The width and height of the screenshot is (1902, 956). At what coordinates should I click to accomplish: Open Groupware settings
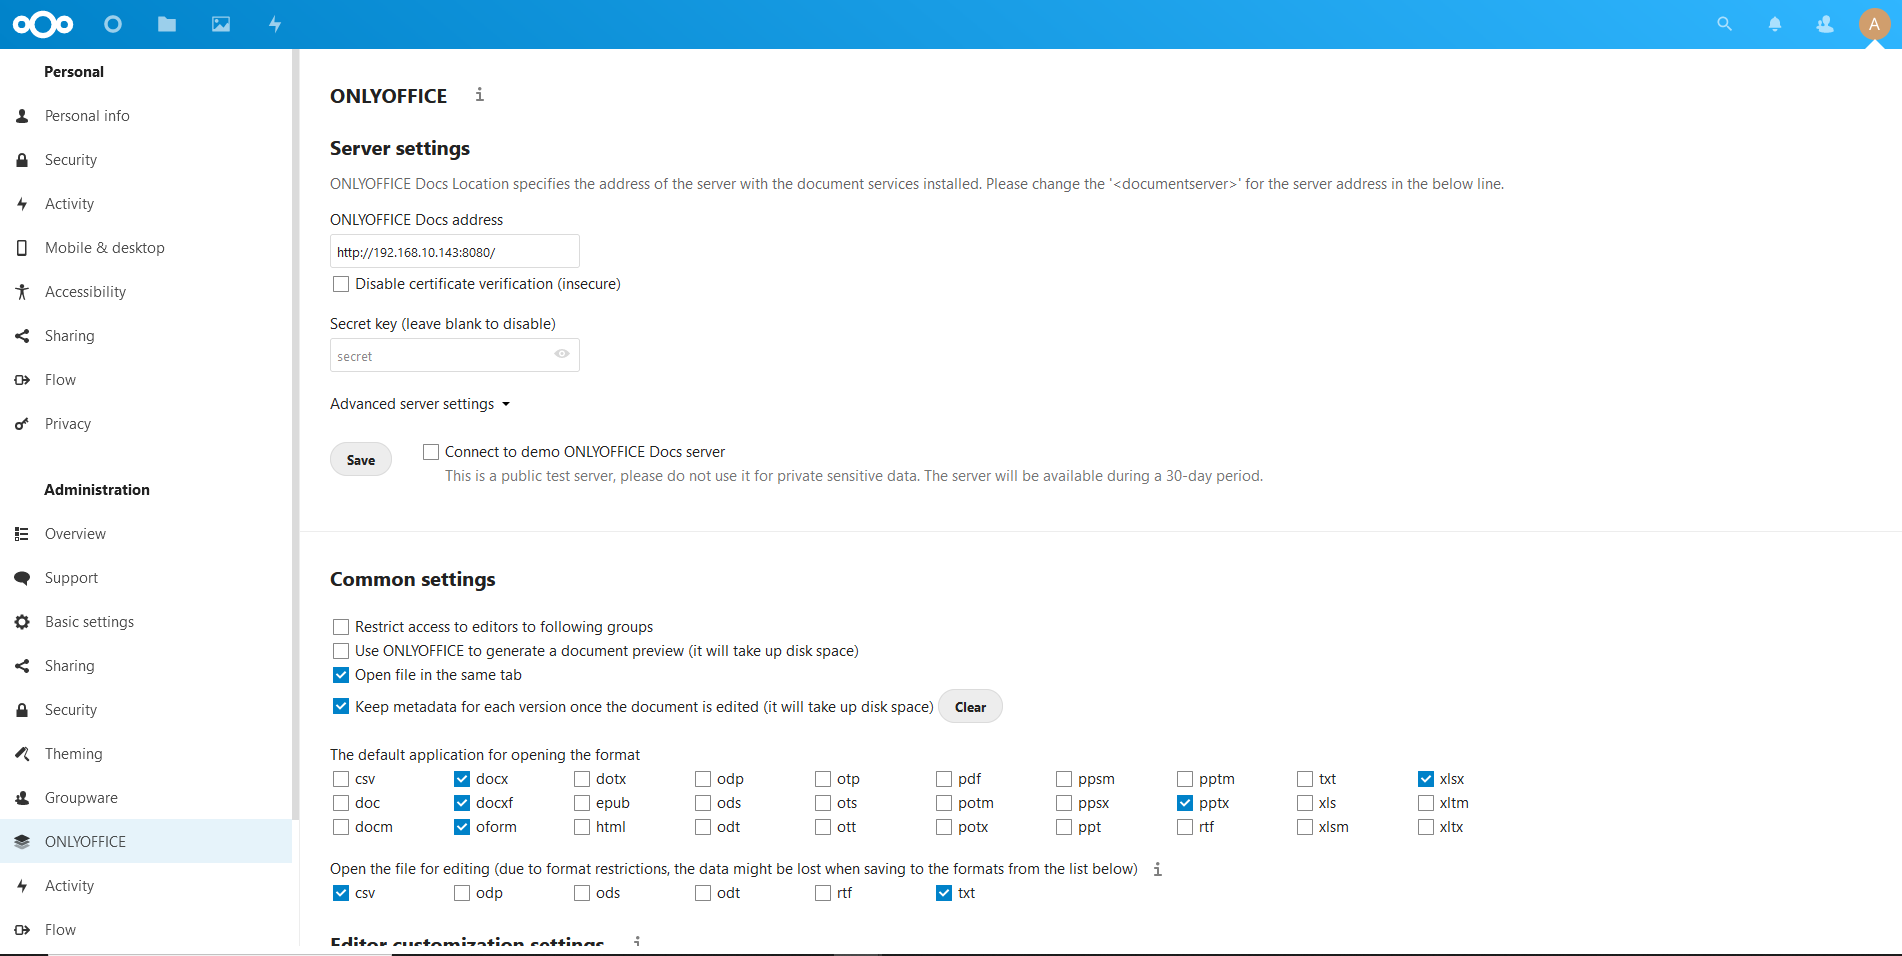click(146, 798)
